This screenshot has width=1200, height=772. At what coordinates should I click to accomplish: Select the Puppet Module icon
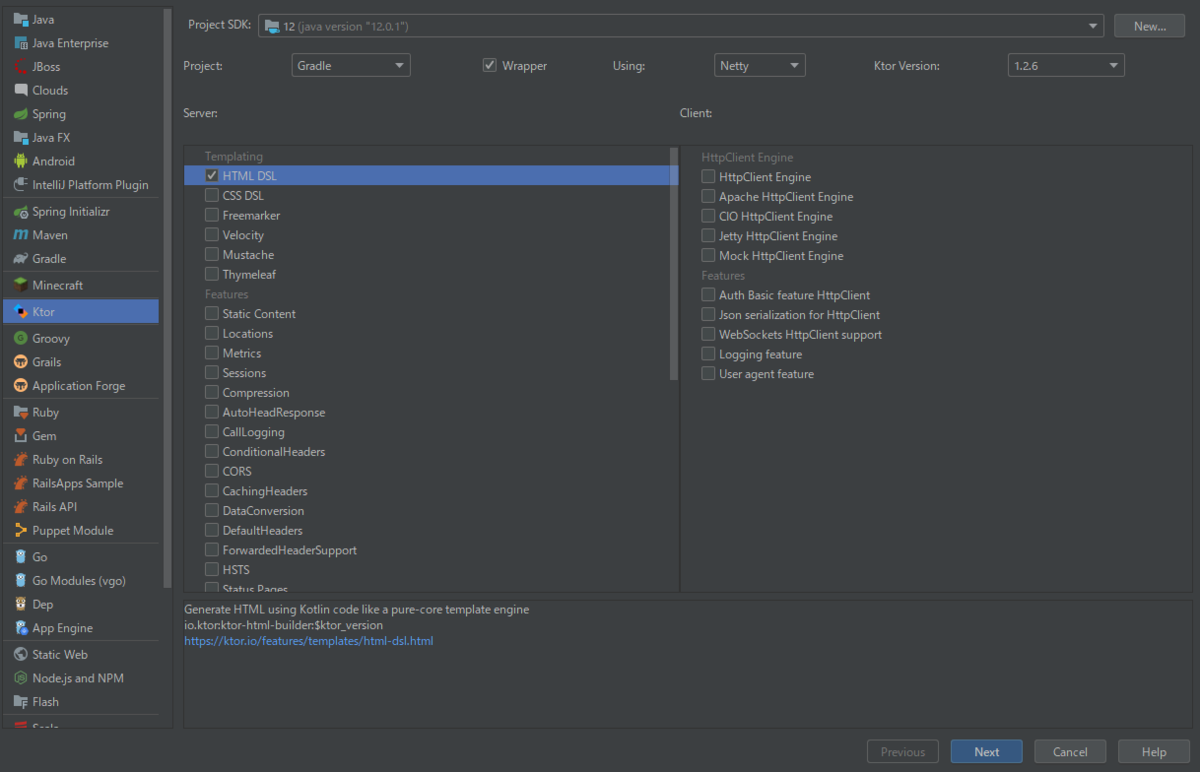point(21,530)
